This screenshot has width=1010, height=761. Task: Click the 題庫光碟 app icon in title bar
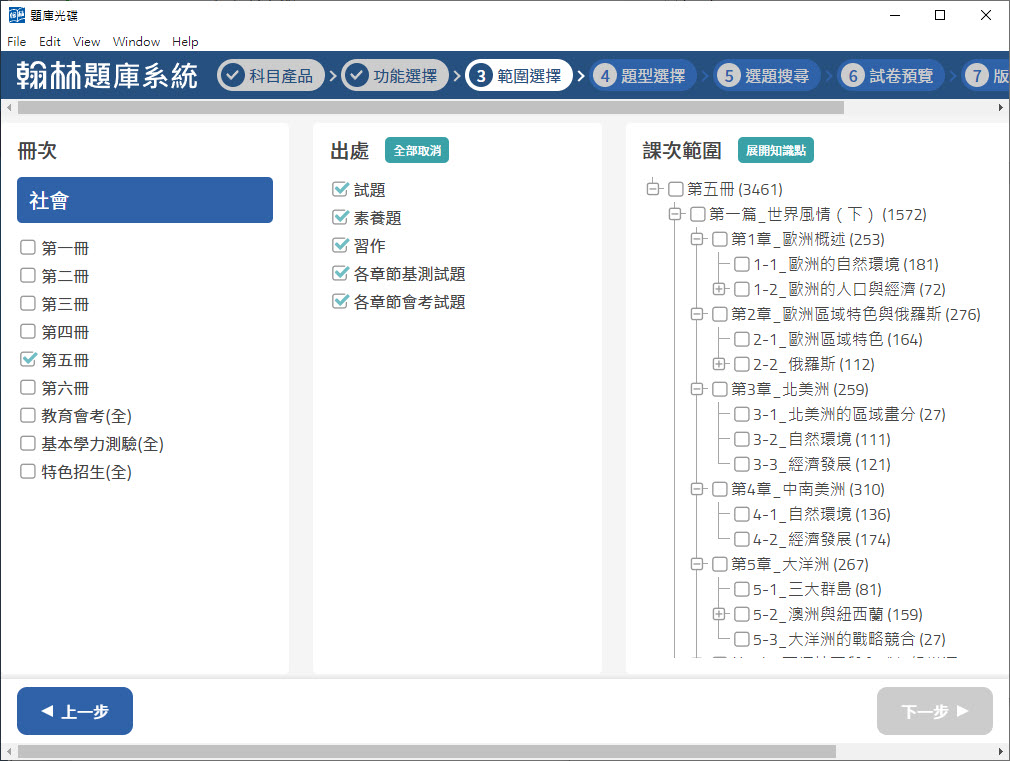click(16, 15)
